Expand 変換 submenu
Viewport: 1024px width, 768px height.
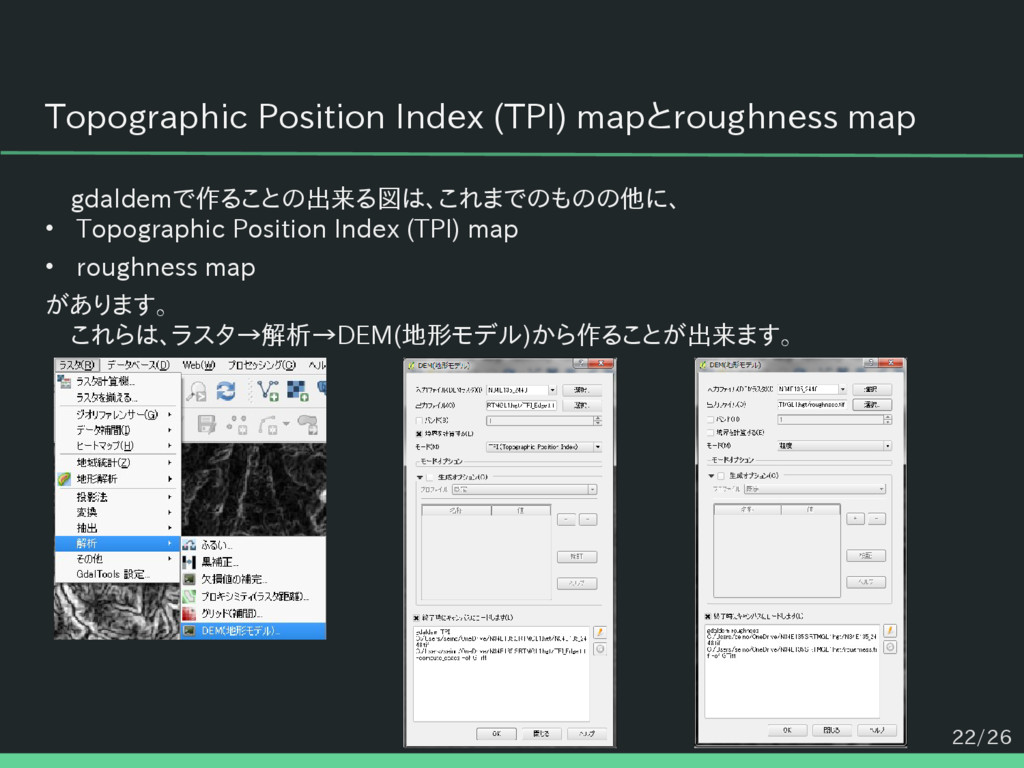coord(118,512)
